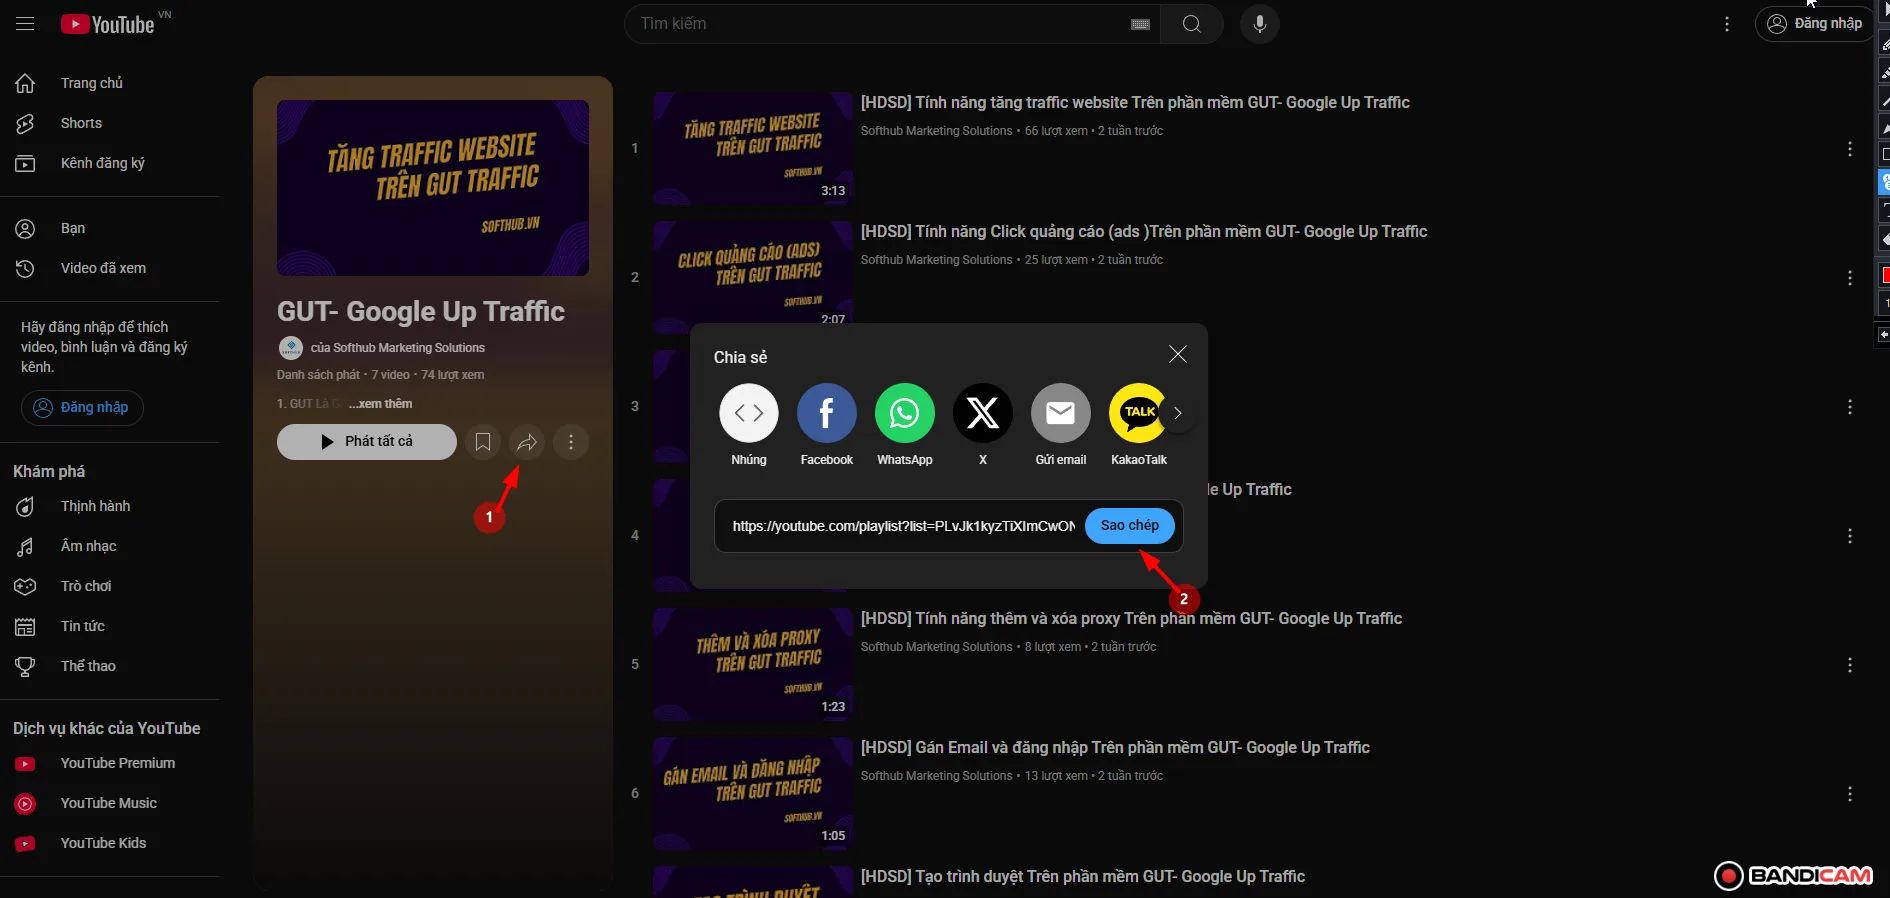
Task: Open Gán Email và đăng nhập thumbnail
Action: (753, 793)
